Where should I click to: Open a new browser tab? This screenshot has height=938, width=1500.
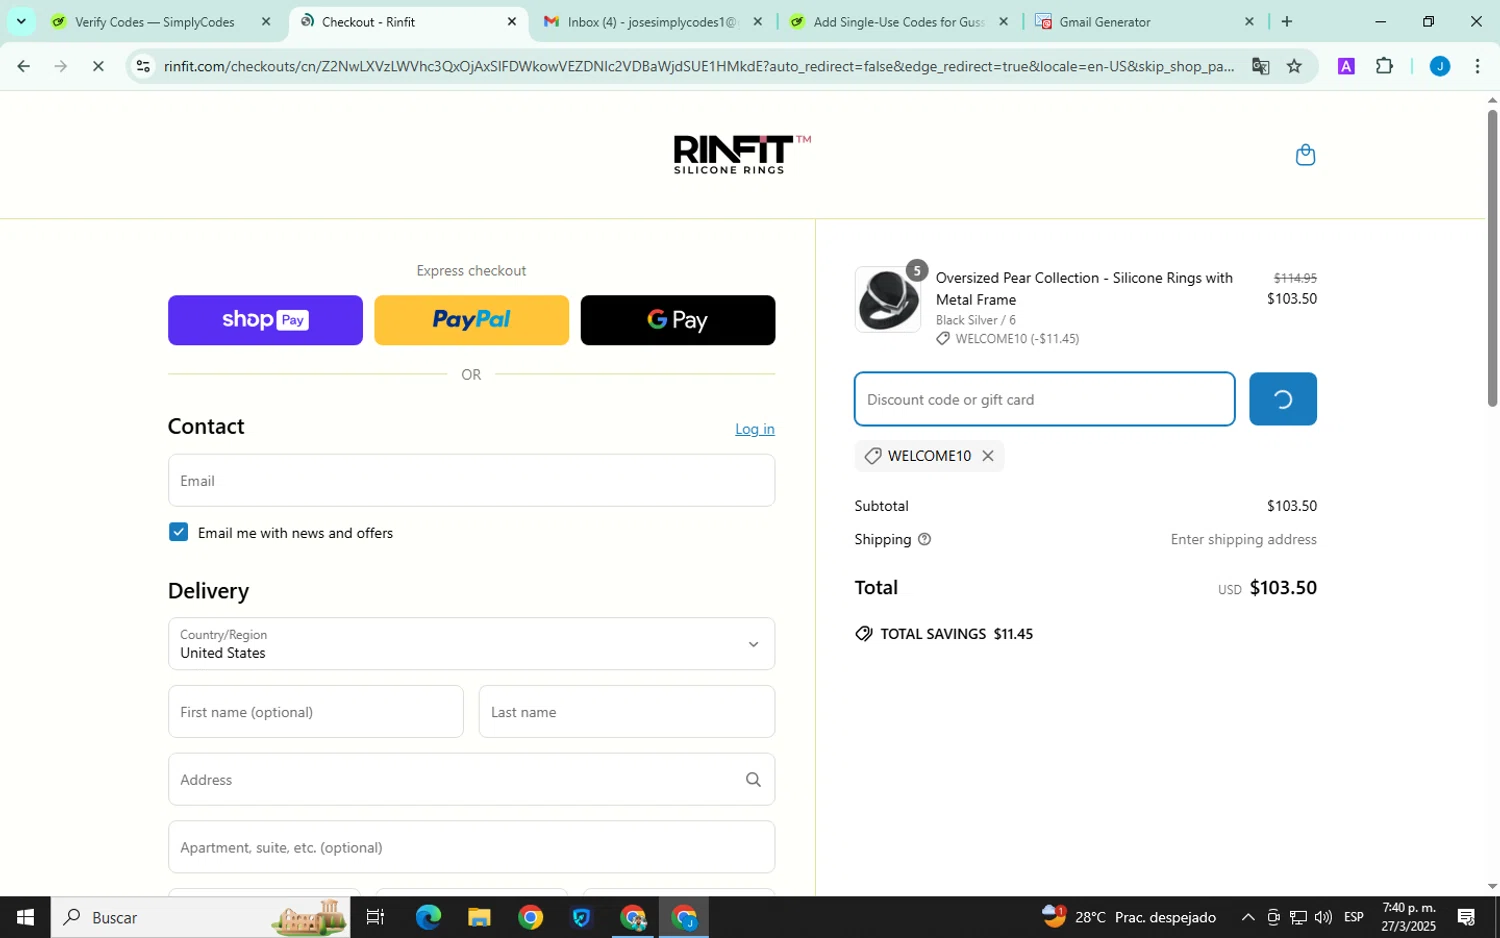[1287, 21]
